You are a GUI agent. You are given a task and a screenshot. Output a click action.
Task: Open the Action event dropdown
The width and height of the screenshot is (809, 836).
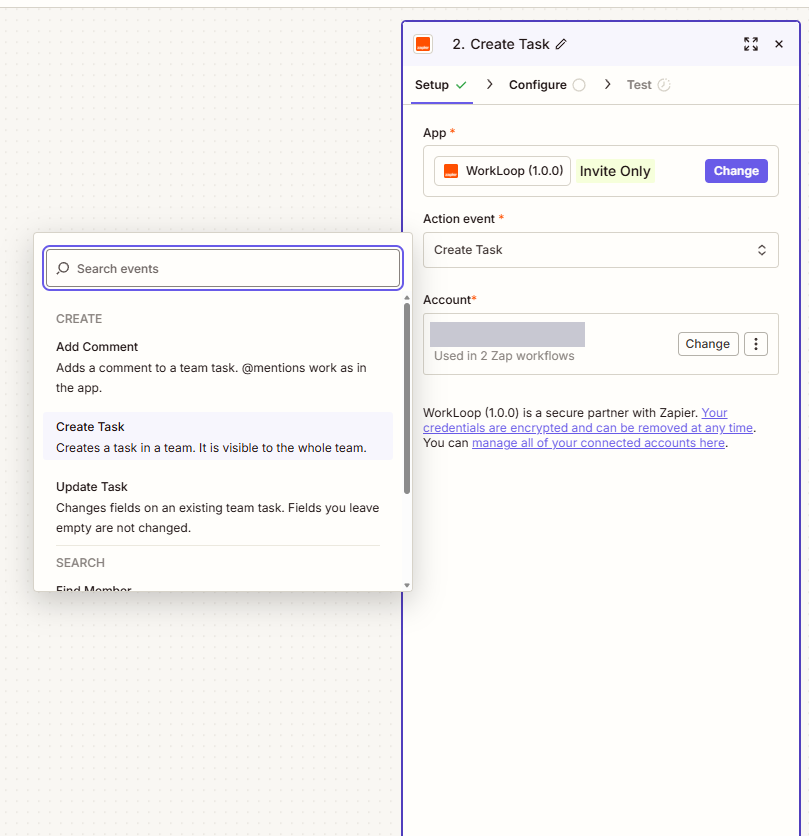[x=600, y=250]
